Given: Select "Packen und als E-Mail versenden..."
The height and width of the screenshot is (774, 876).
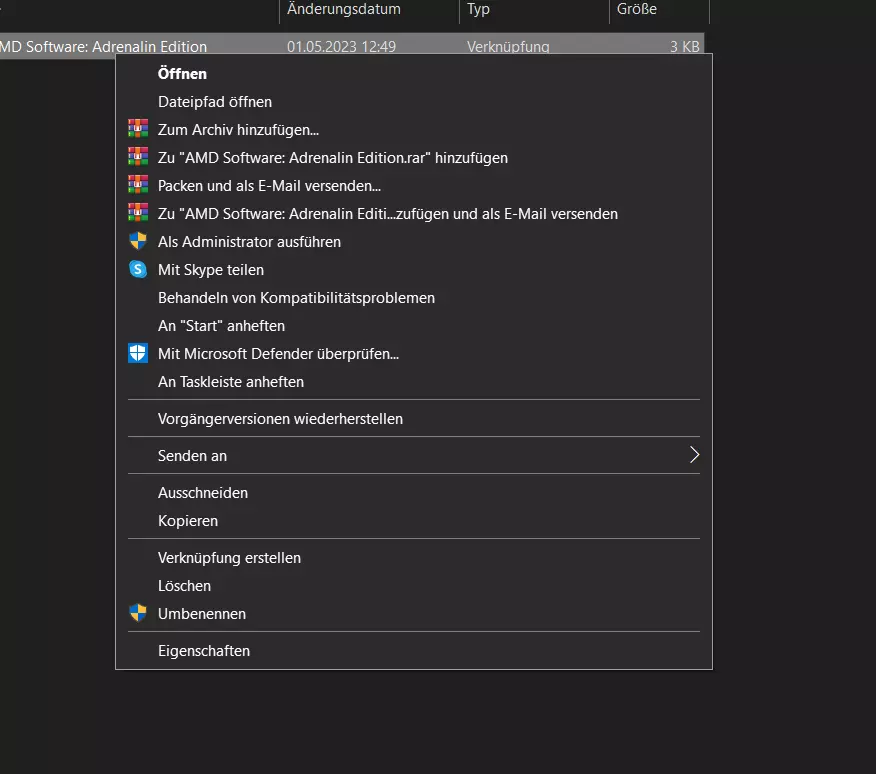Looking at the screenshot, I should click(x=414, y=186).
